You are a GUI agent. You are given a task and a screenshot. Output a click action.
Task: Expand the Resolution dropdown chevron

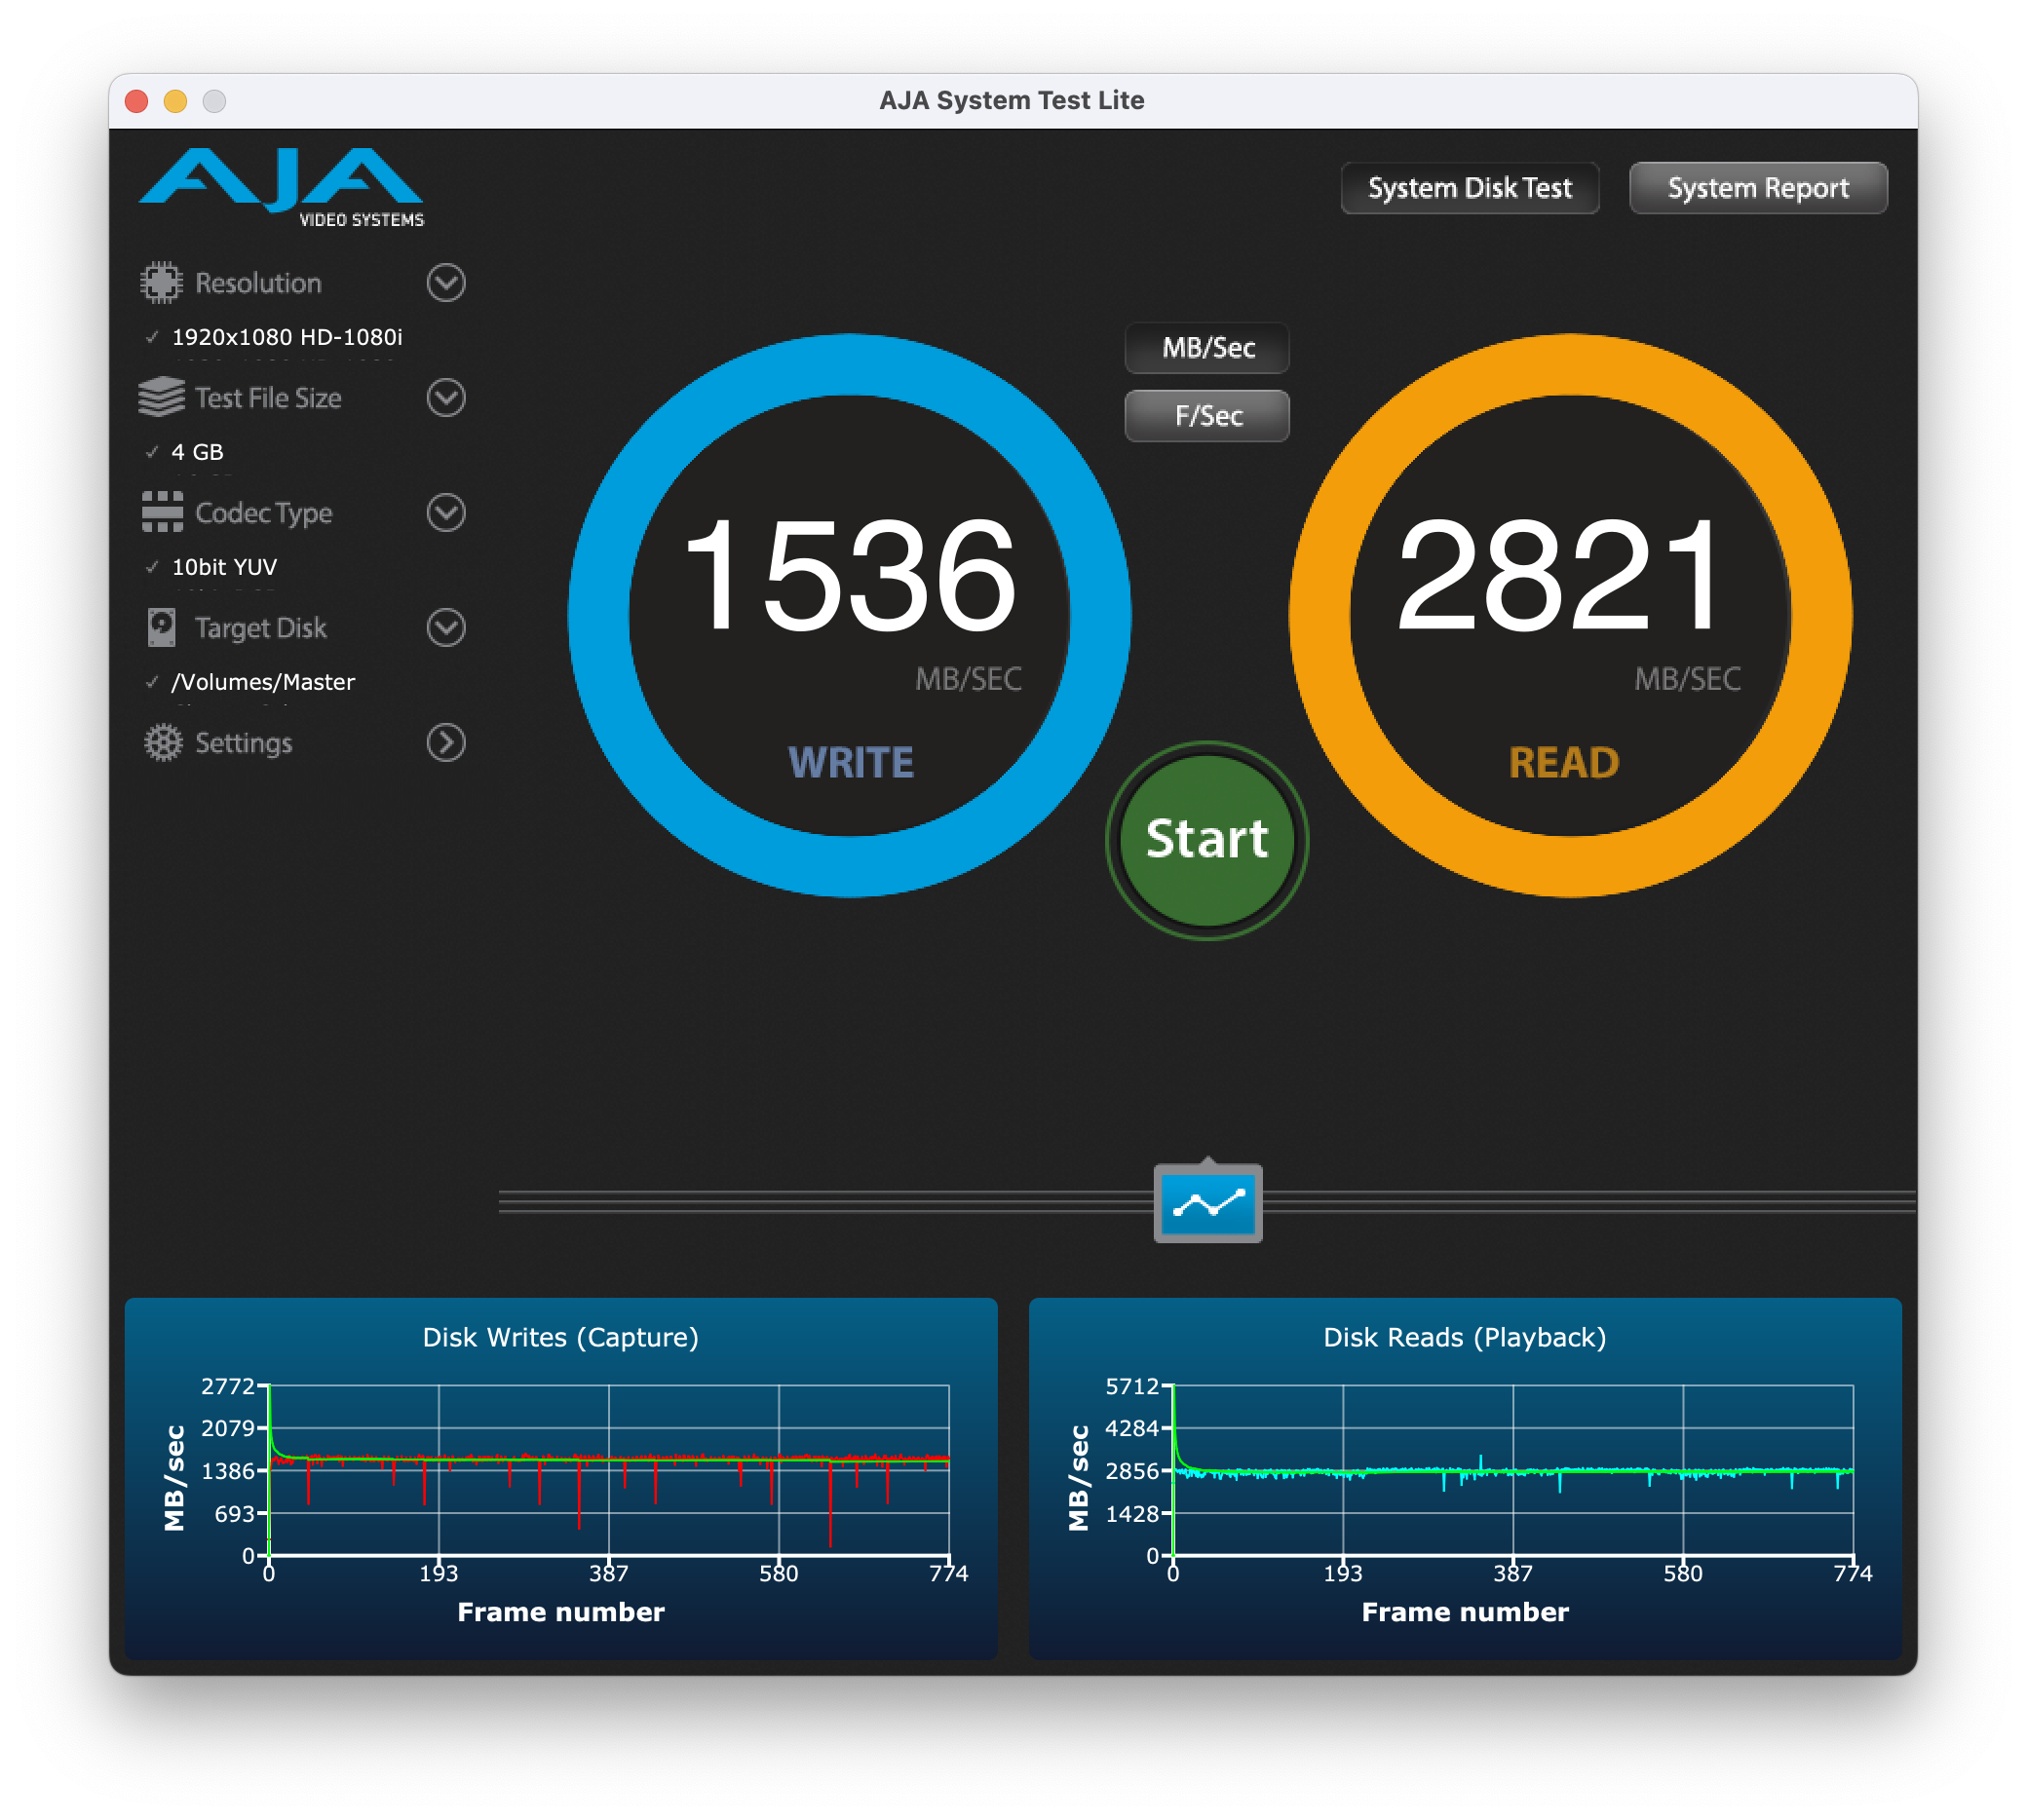click(446, 283)
